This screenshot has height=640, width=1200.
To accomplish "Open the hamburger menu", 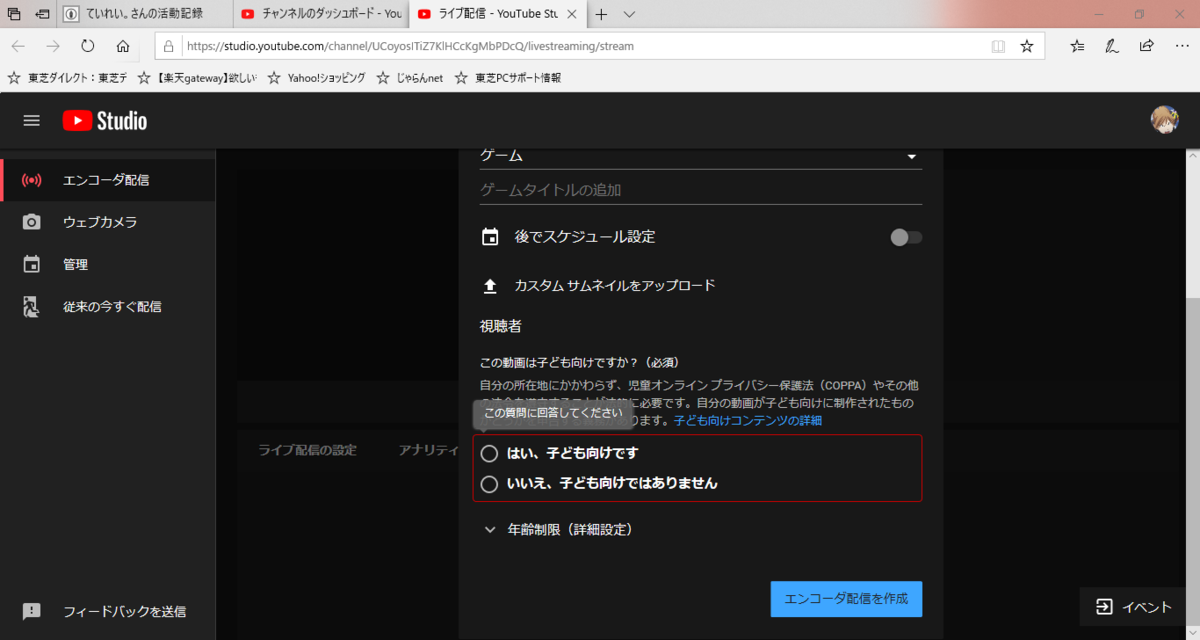I will pyautogui.click(x=31, y=120).
